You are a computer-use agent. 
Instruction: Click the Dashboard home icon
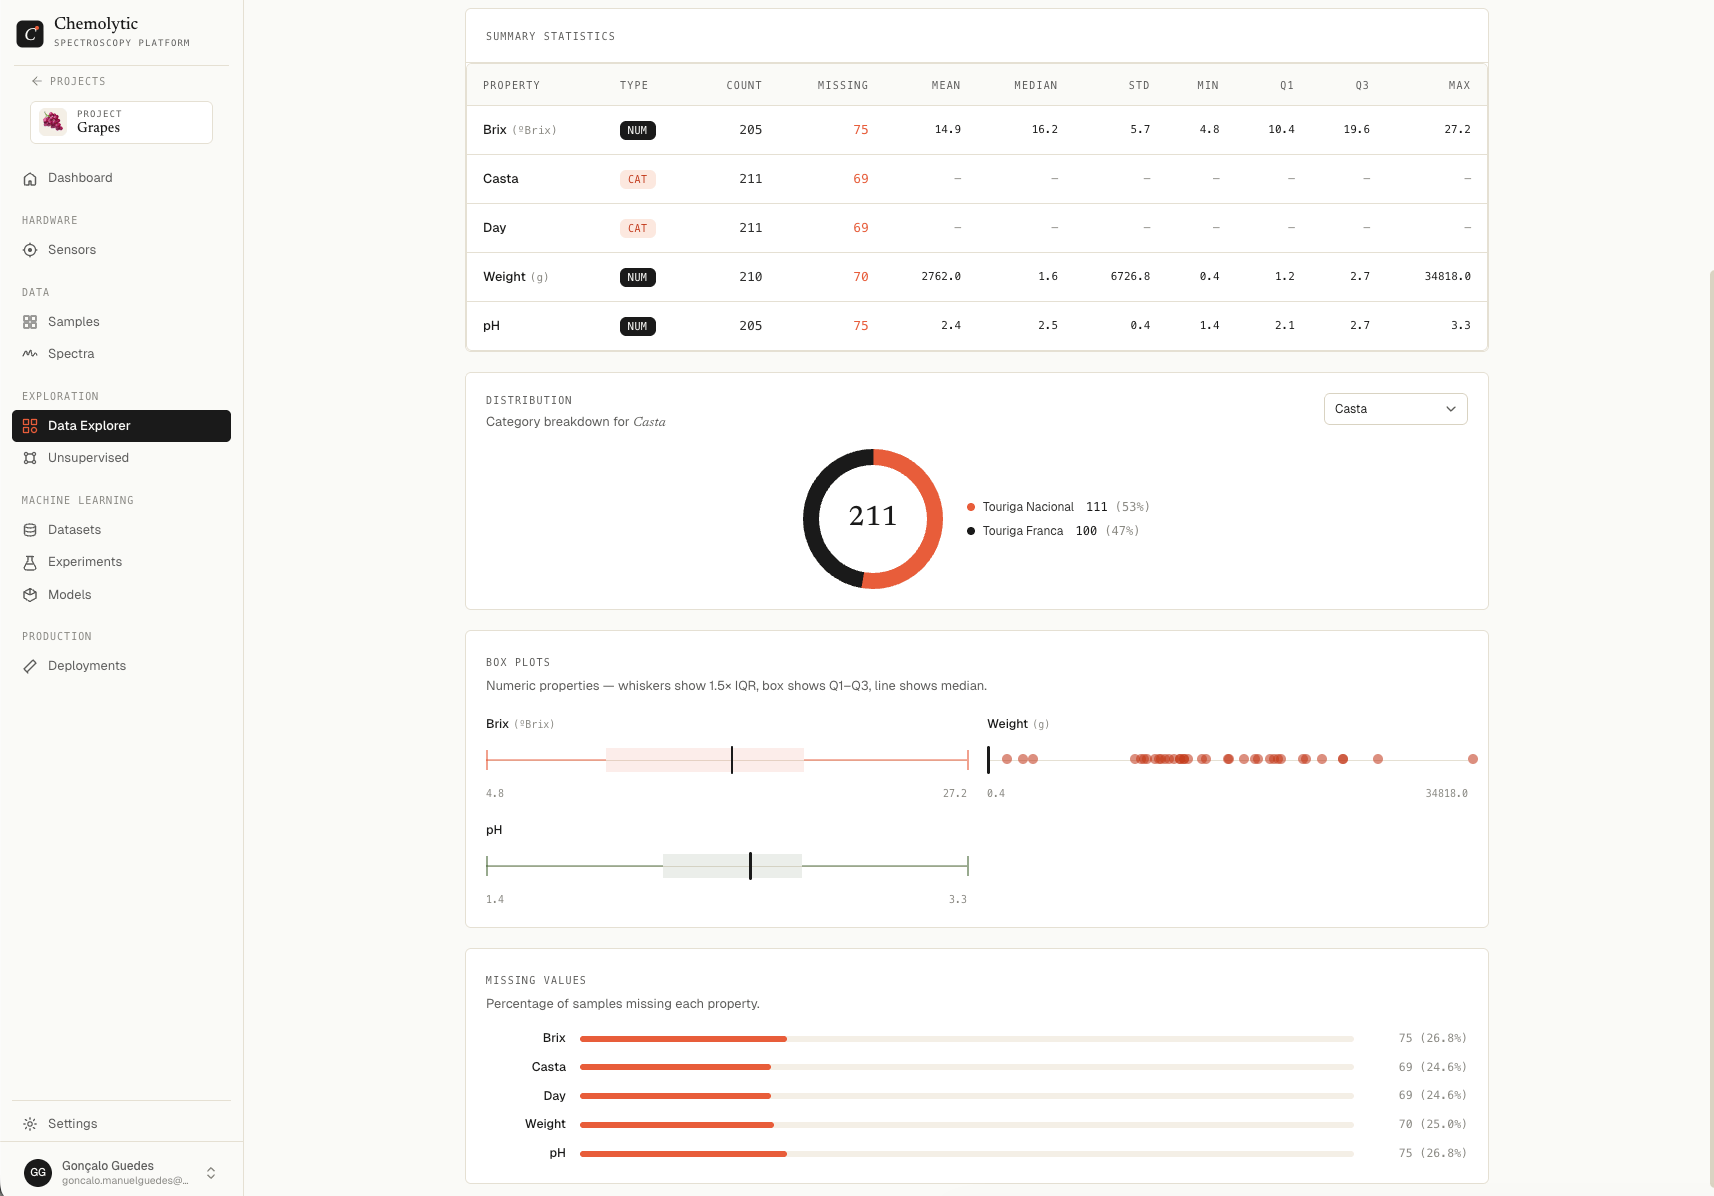coord(30,178)
